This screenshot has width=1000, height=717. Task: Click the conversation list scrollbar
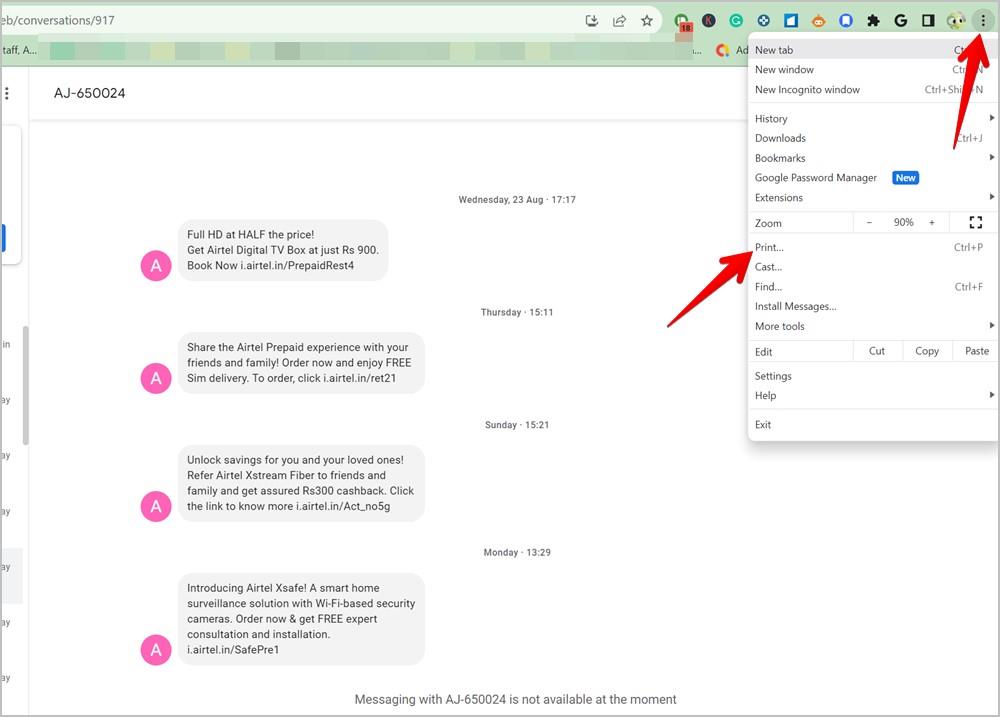[x=26, y=385]
